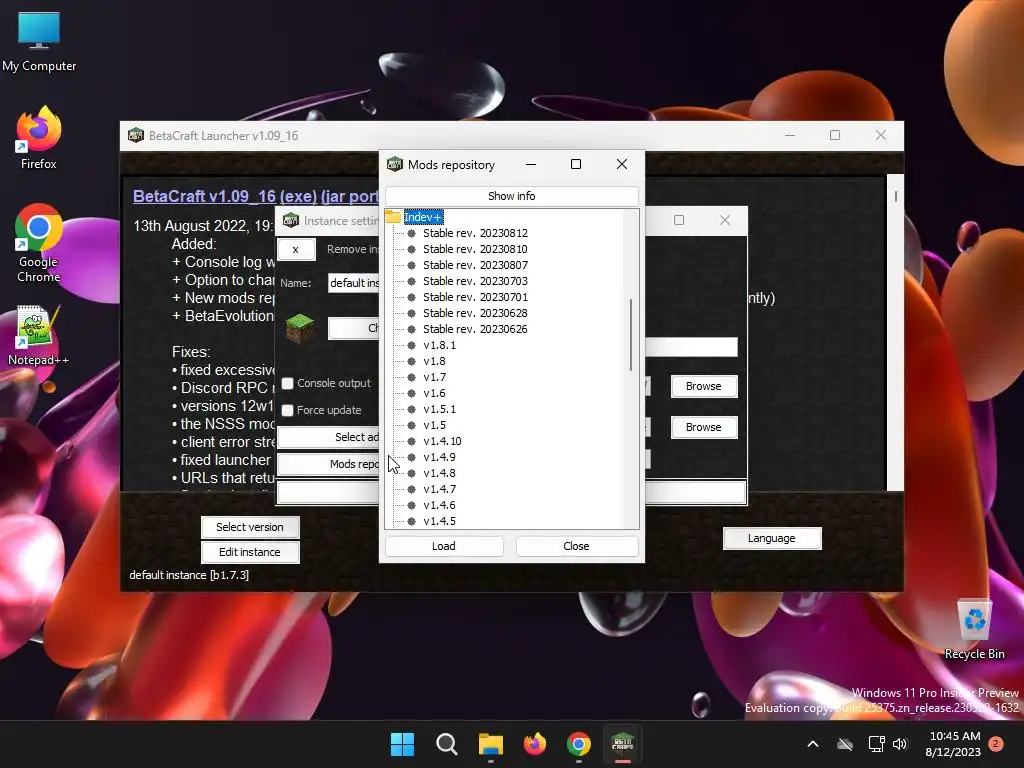This screenshot has height=768, width=1024.
Task: Select v1.7 in mods list
Action: (x=434, y=377)
